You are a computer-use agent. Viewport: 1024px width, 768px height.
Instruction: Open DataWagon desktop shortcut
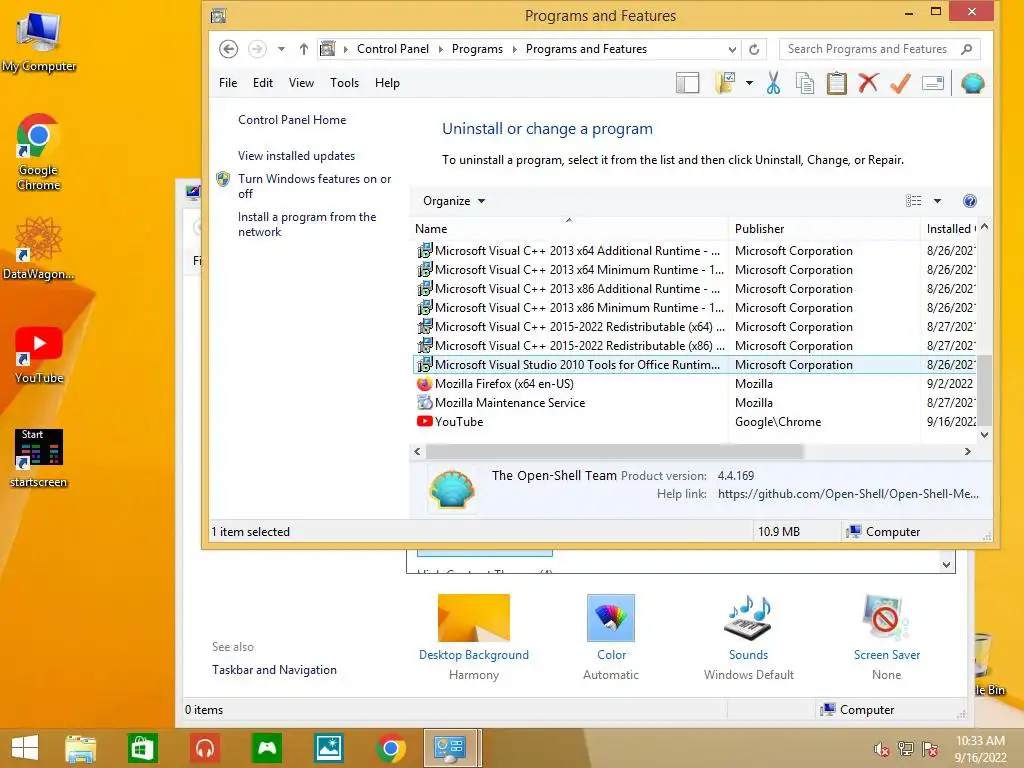39,249
